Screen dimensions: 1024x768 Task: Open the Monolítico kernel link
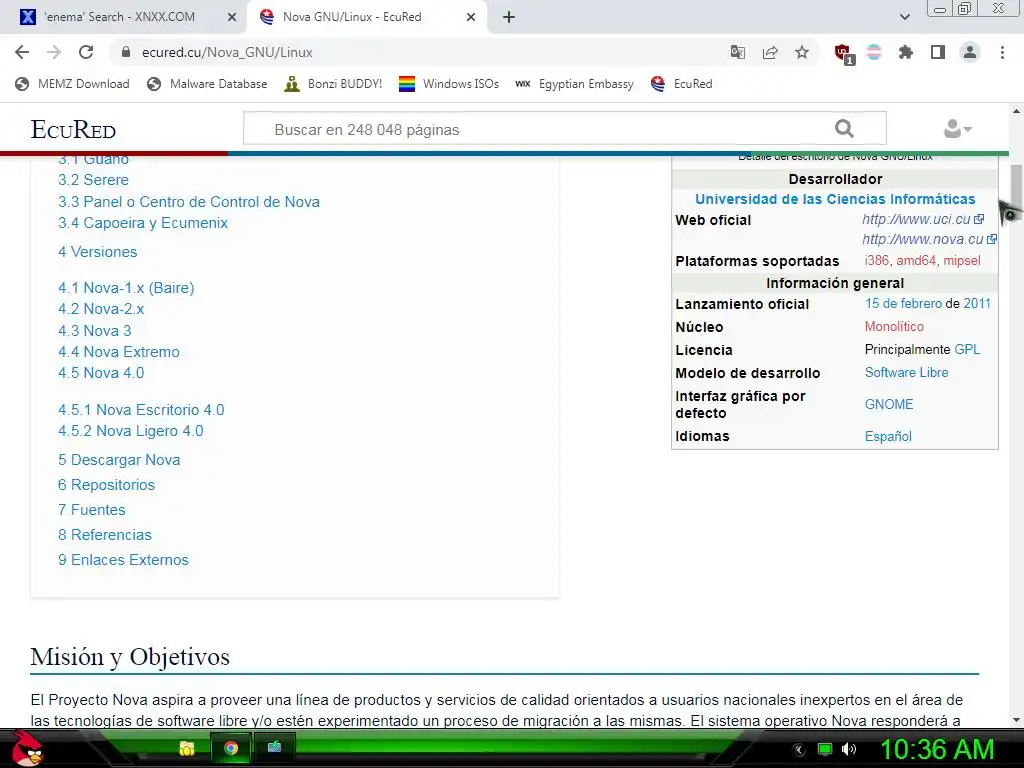pyautogui.click(x=894, y=326)
